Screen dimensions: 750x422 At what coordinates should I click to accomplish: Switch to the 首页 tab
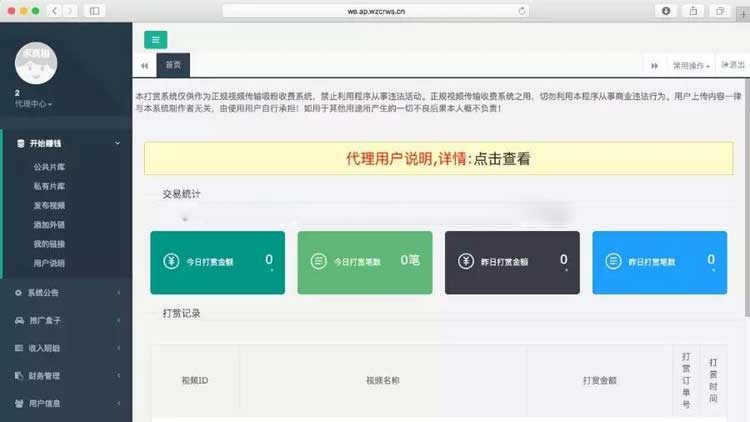tap(173, 65)
